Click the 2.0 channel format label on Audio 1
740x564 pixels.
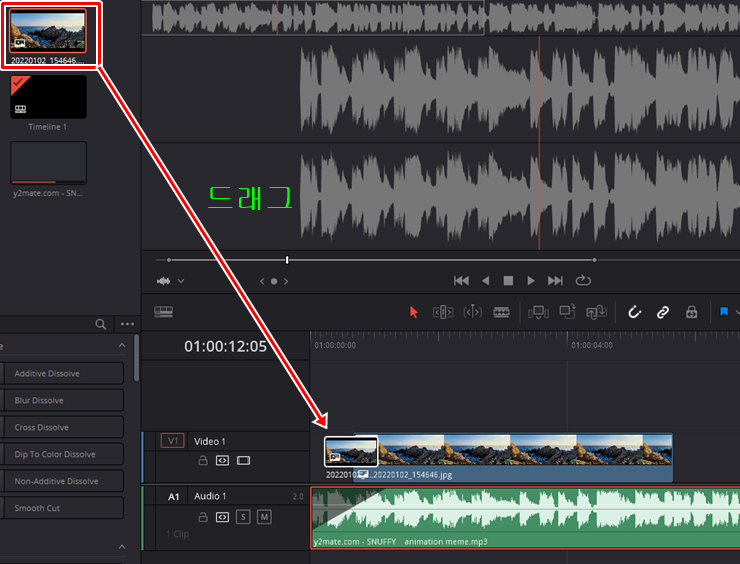pyautogui.click(x=298, y=497)
